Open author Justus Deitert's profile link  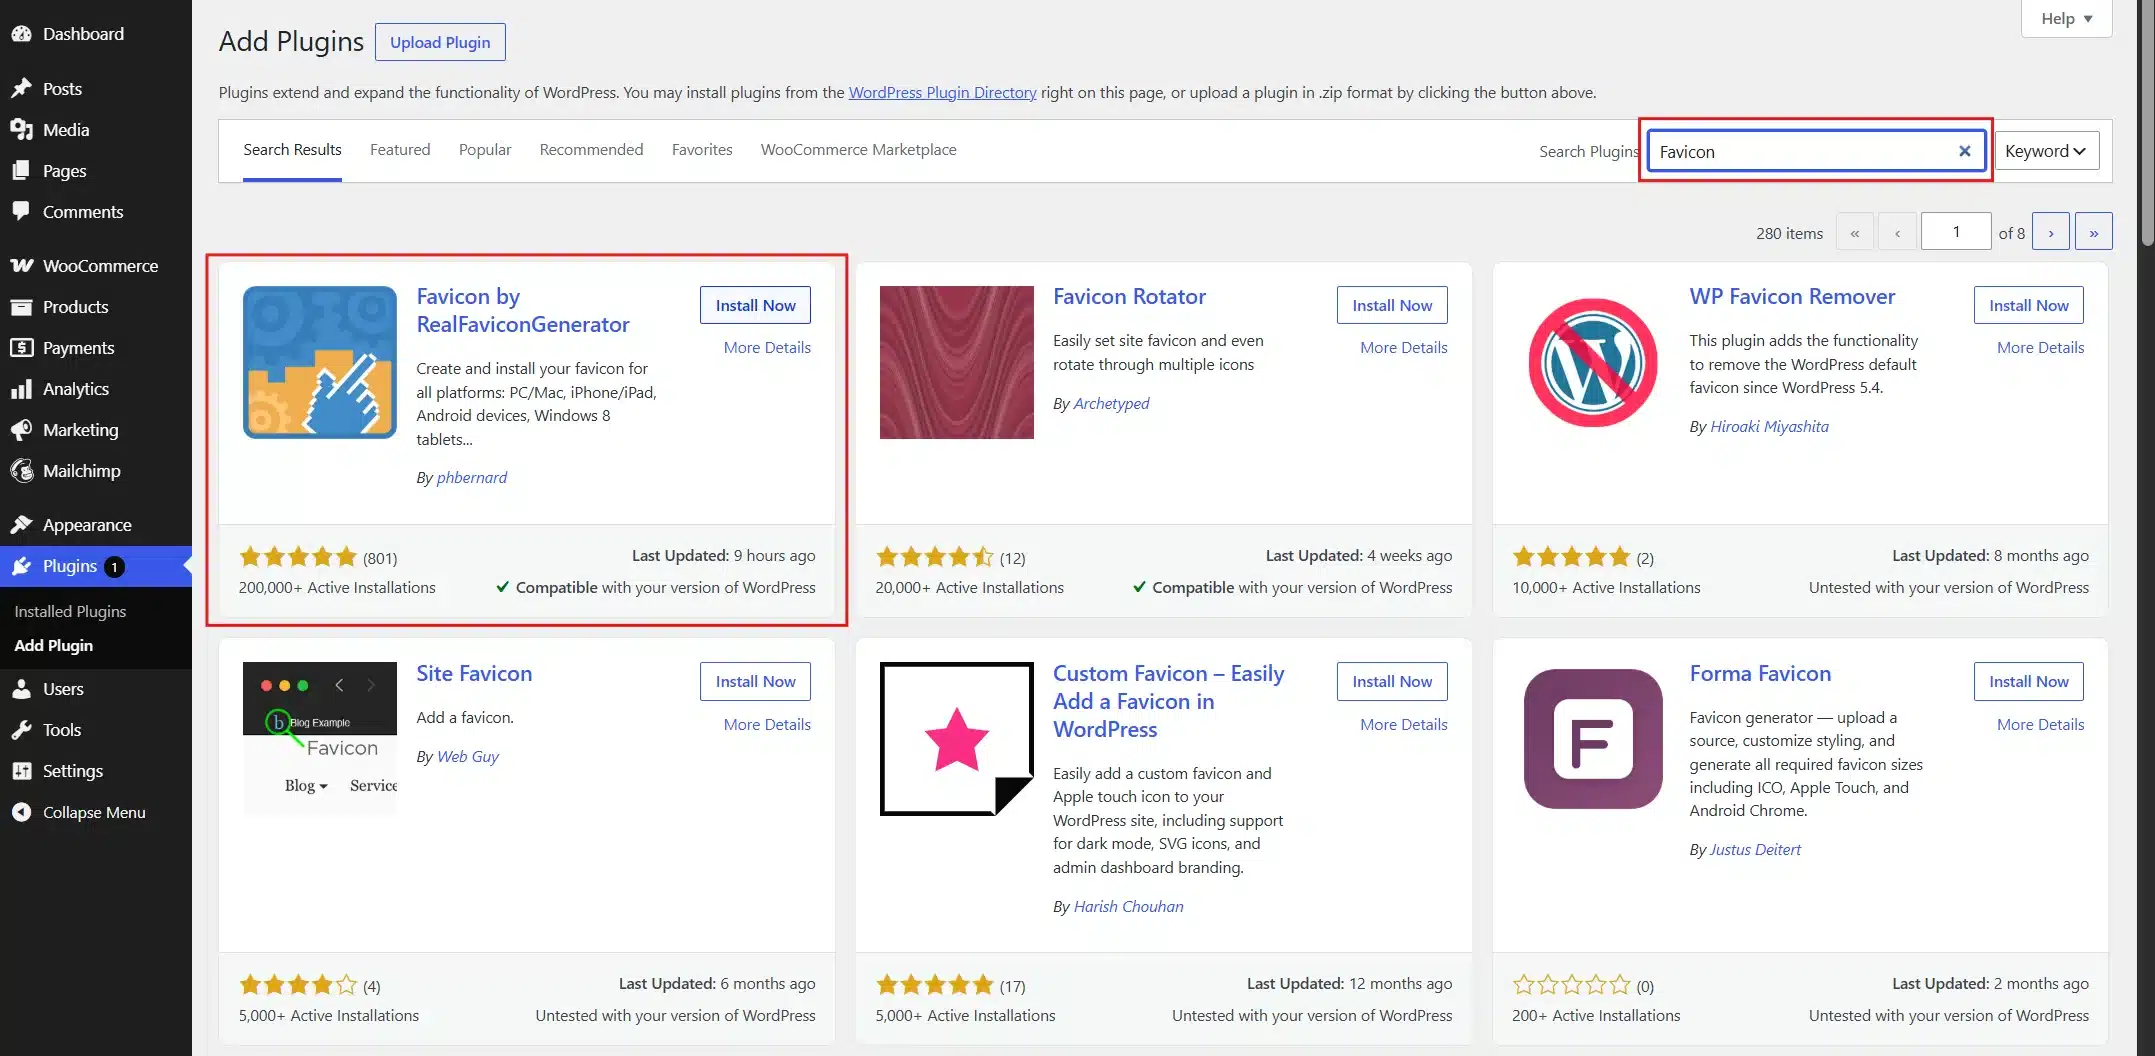click(1755, 849)
